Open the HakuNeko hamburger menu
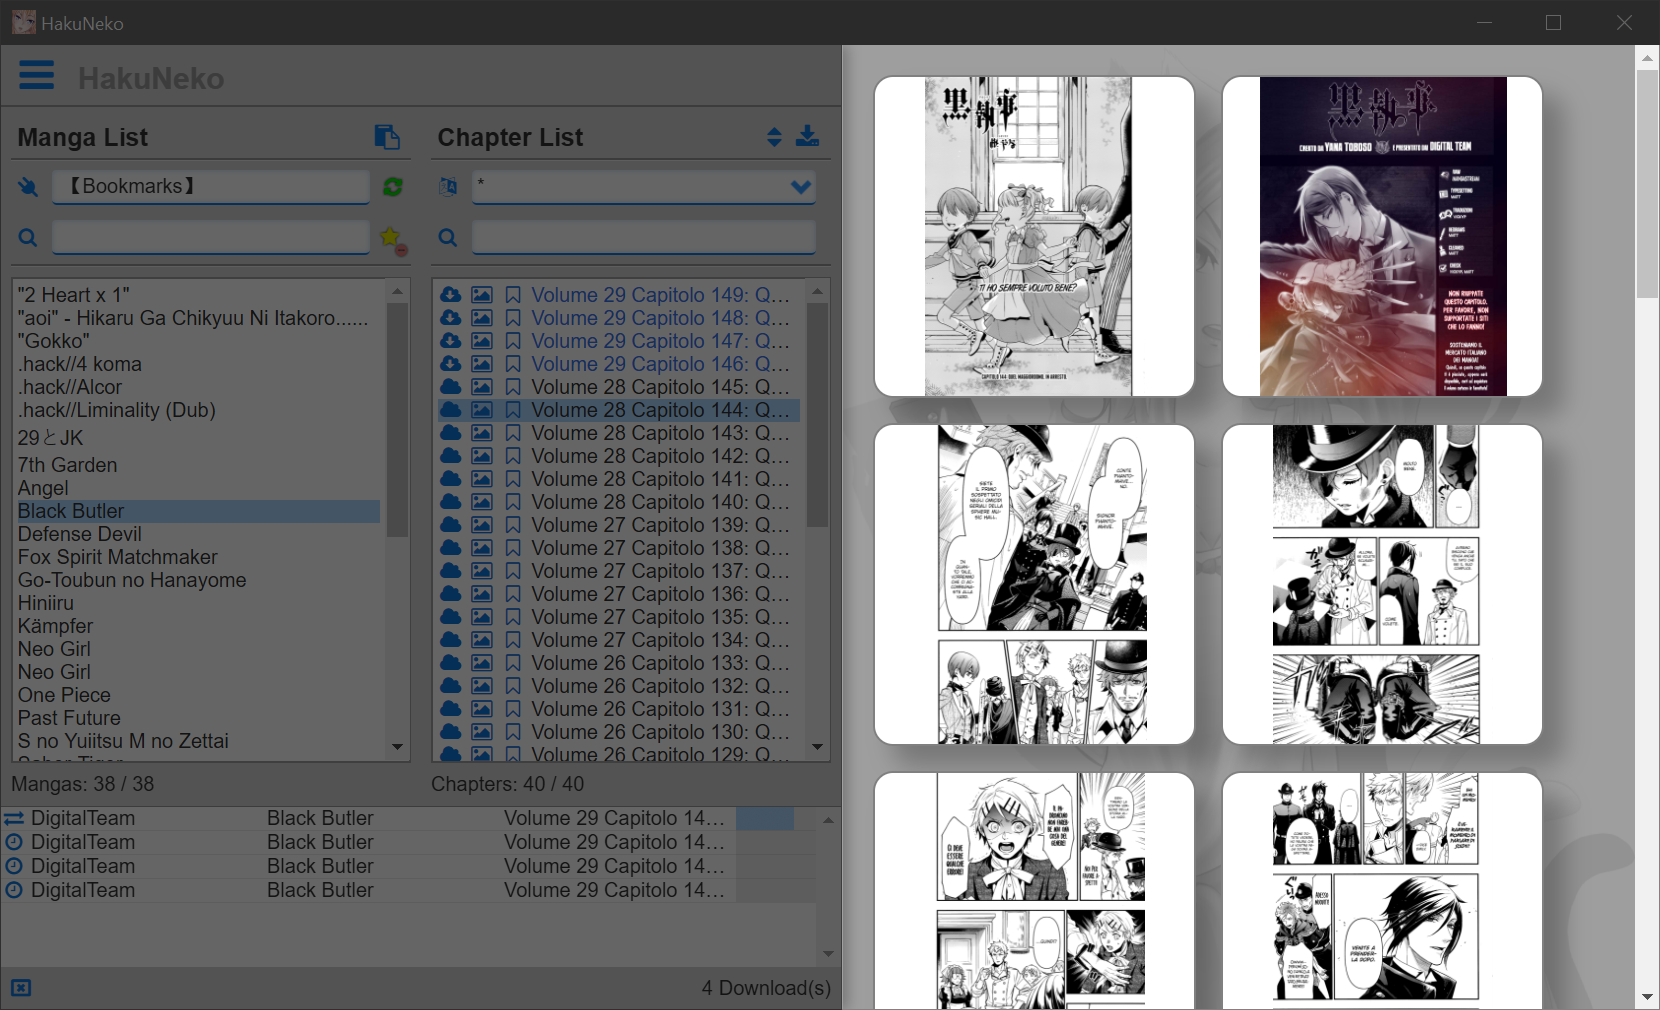This screenshot has height=1010, width=1660. click(37, 75)
